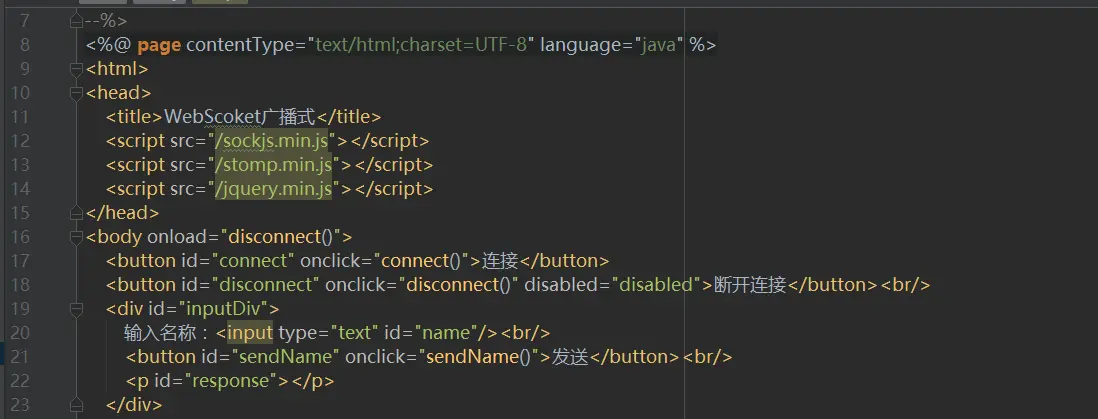Click the 断开连接 button label text
1098x419 pixels.
750,284
